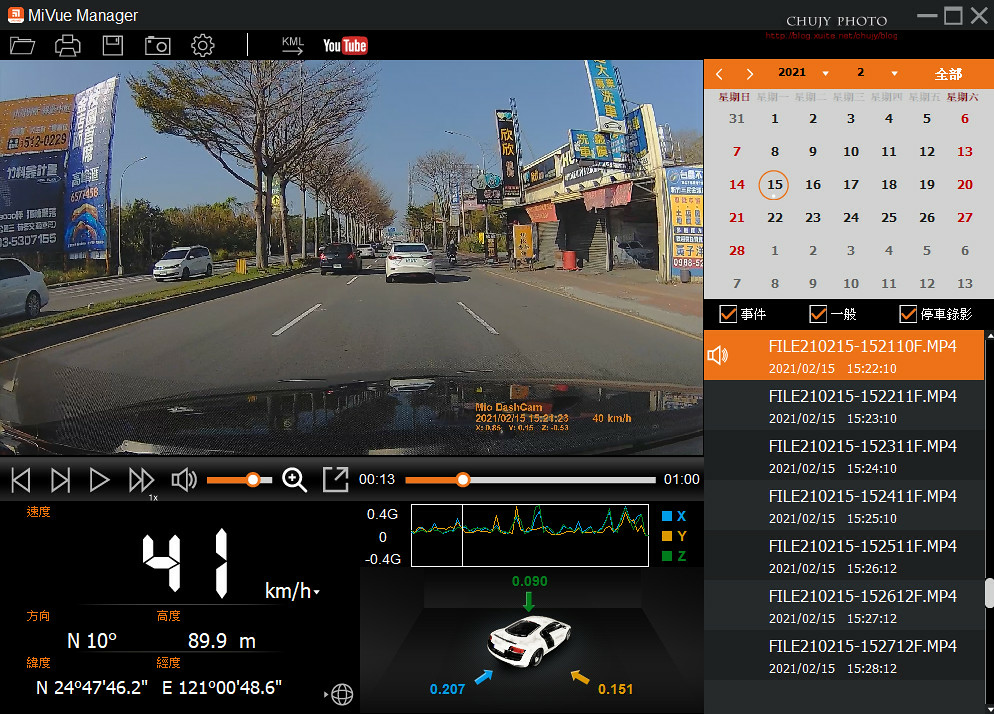
Task: Select February 6 in the calendar
Action: pos(965,119)
